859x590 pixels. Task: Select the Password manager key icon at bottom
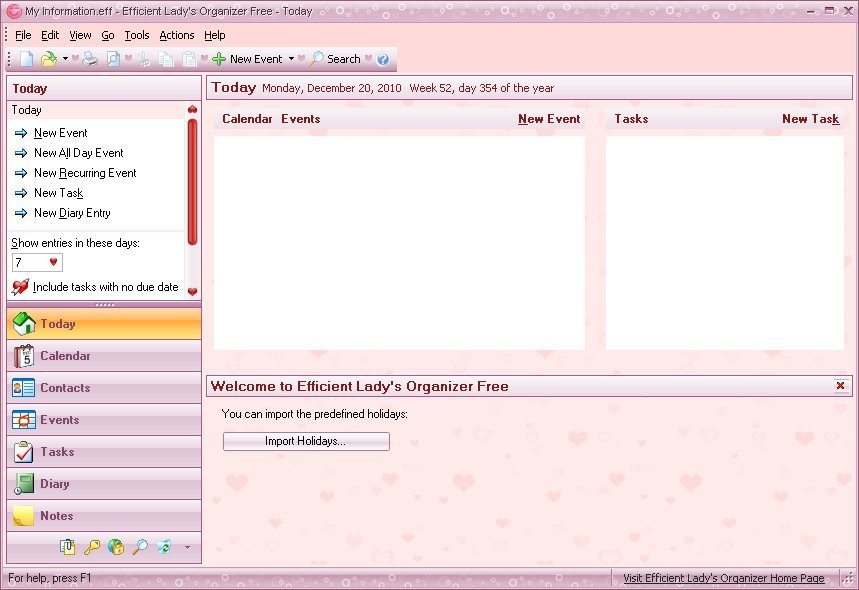click(x=92, y=547)
